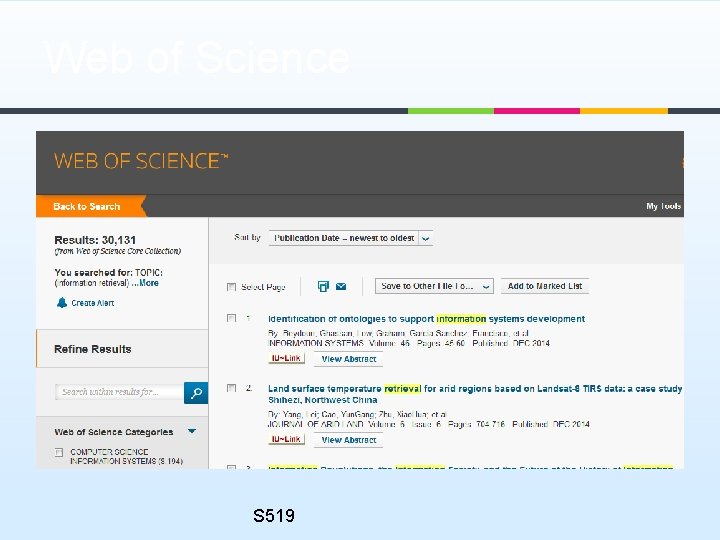Click 'JOURNAL OF ARID LAND' source line

(428, 424)
